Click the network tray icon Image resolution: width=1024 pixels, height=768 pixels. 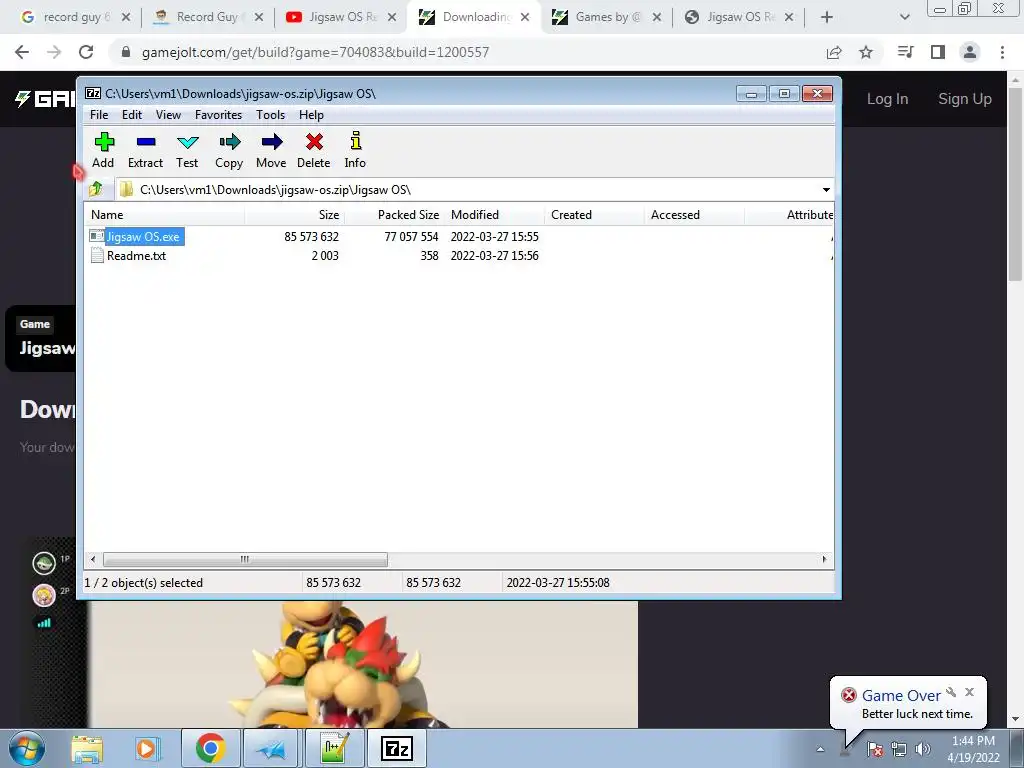(899, 749)
